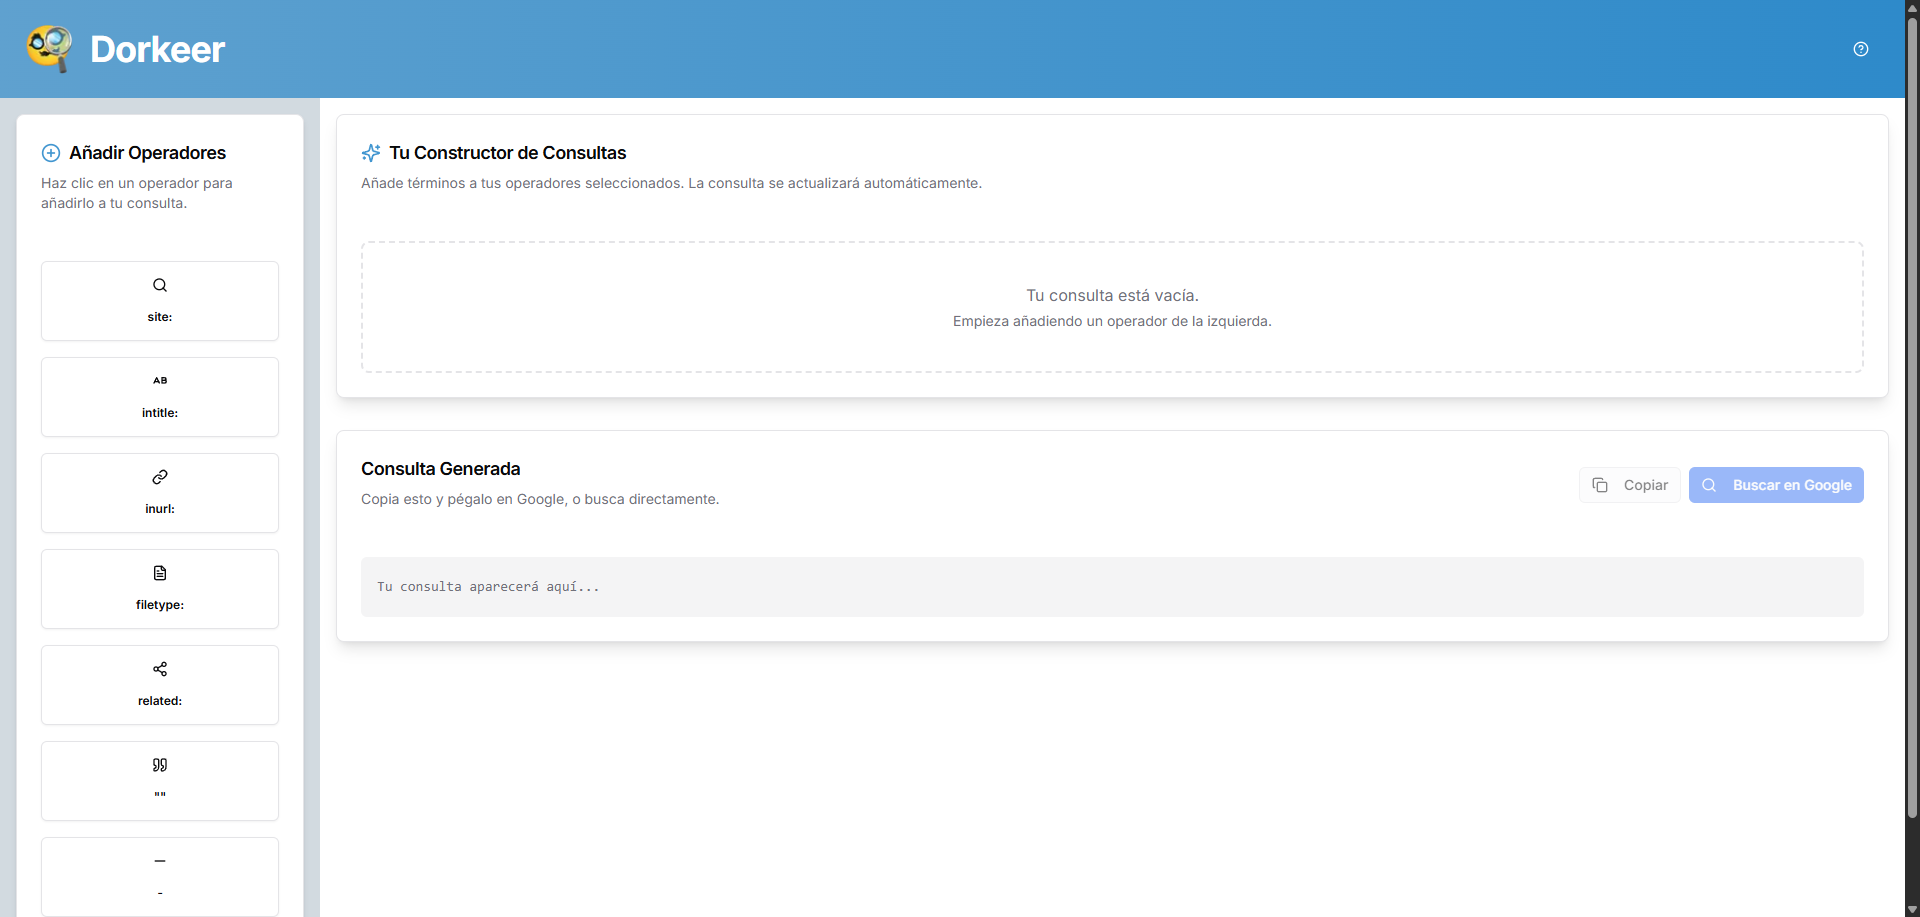The width and height of the screenshot is (1920, 917).
Task: Click the generated query output box
Action: tap(1112, 587)
